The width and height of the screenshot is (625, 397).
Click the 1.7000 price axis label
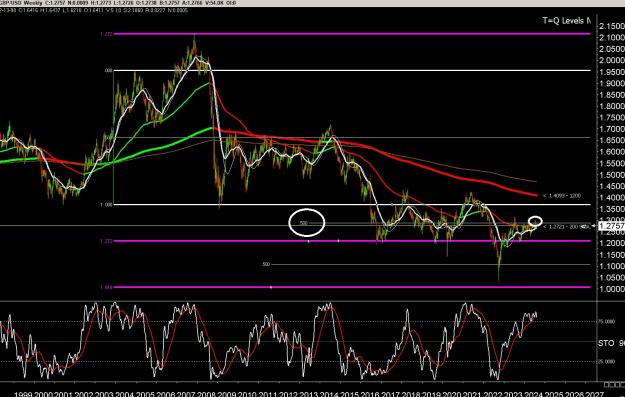click(x=612, y=129)
